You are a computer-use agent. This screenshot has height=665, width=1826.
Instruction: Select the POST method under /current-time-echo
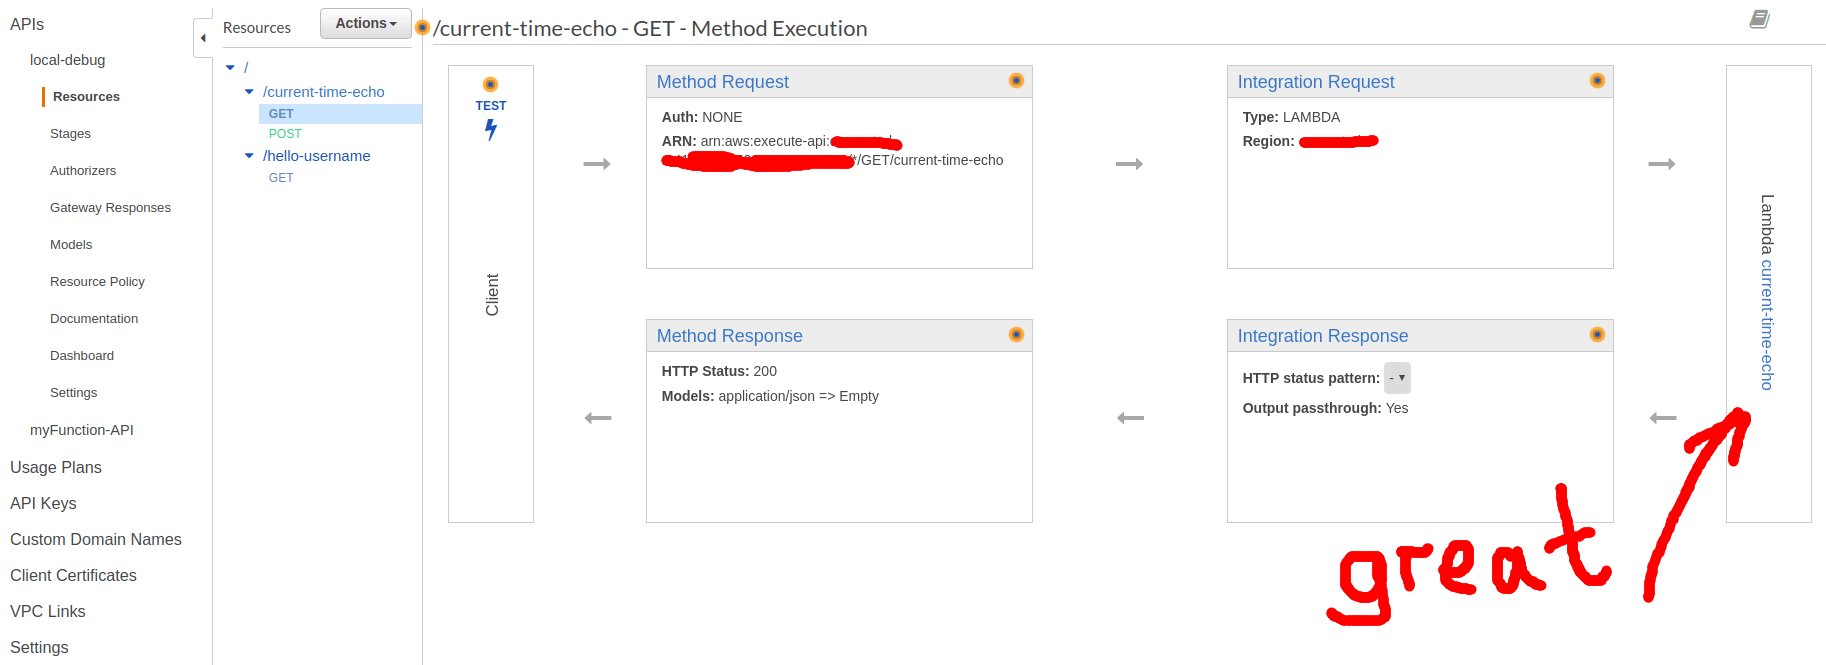click(285, 133)
